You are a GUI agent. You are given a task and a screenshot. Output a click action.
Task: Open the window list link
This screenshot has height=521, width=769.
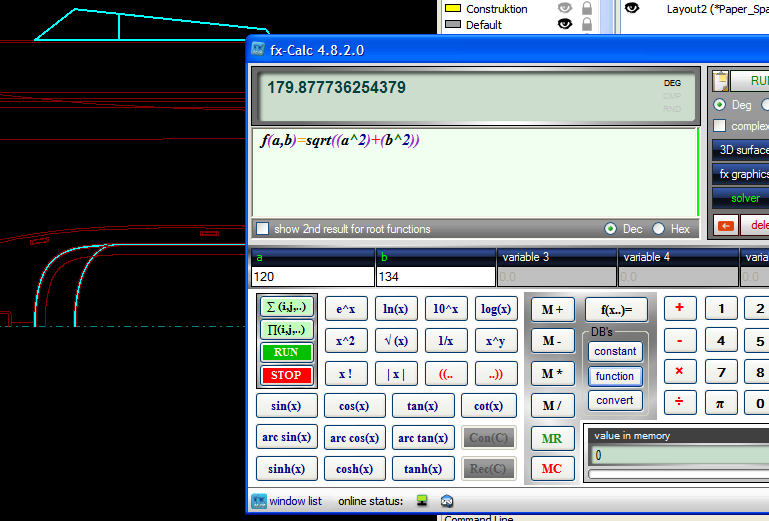[295, 501]
